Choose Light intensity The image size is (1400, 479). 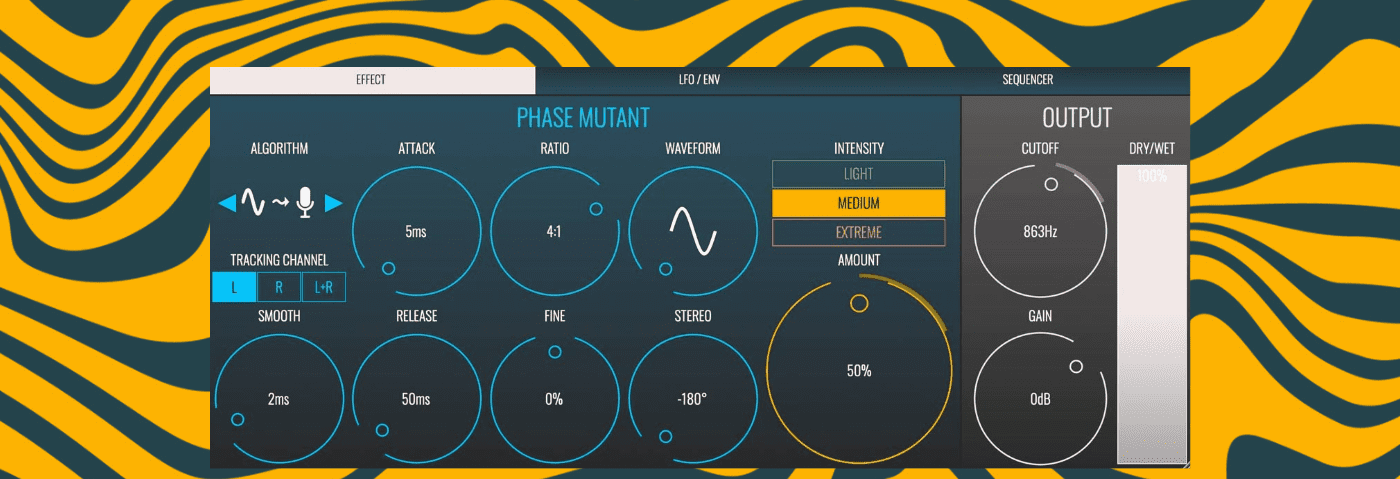pos(858,174)
